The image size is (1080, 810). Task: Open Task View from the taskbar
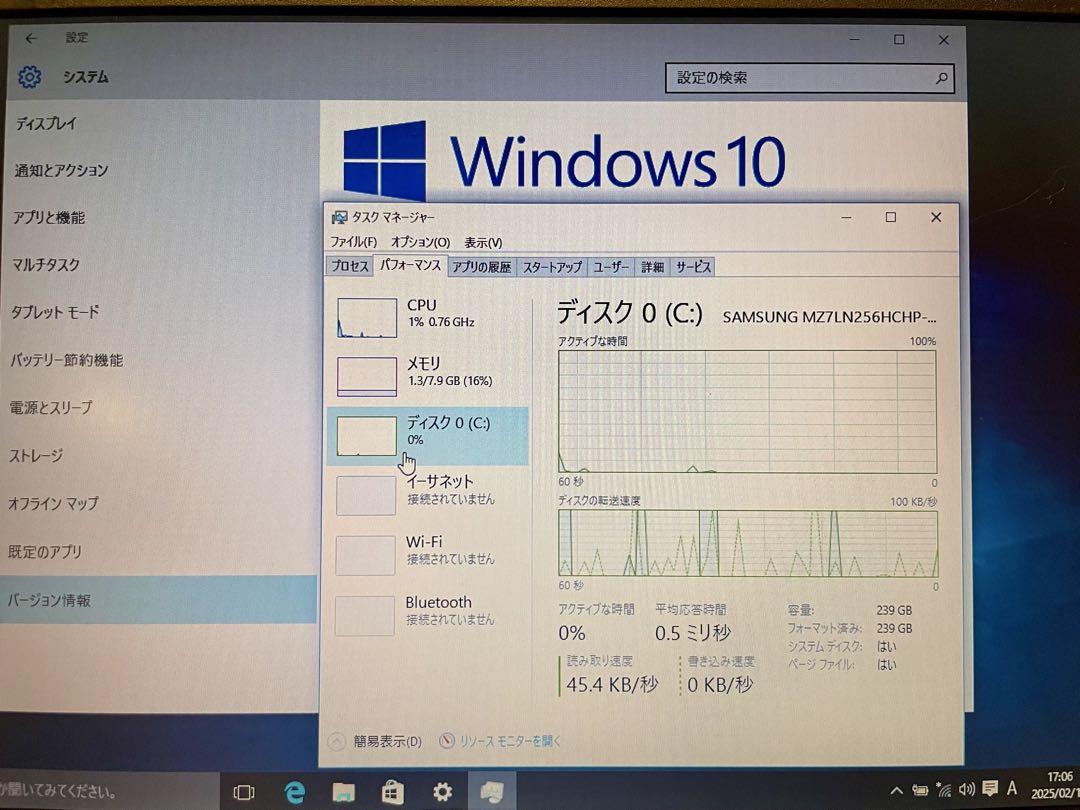pos(244,792)
